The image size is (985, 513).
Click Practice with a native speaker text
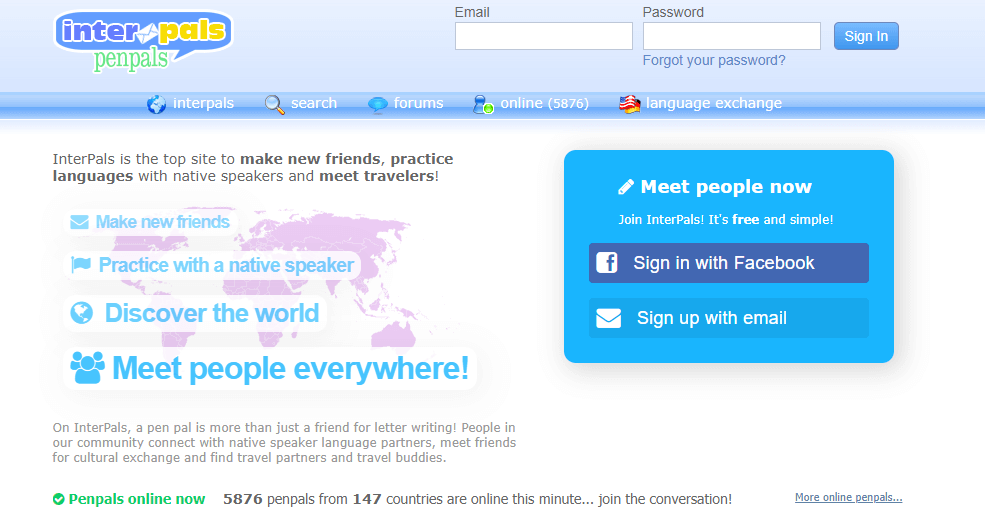[226, 265]
